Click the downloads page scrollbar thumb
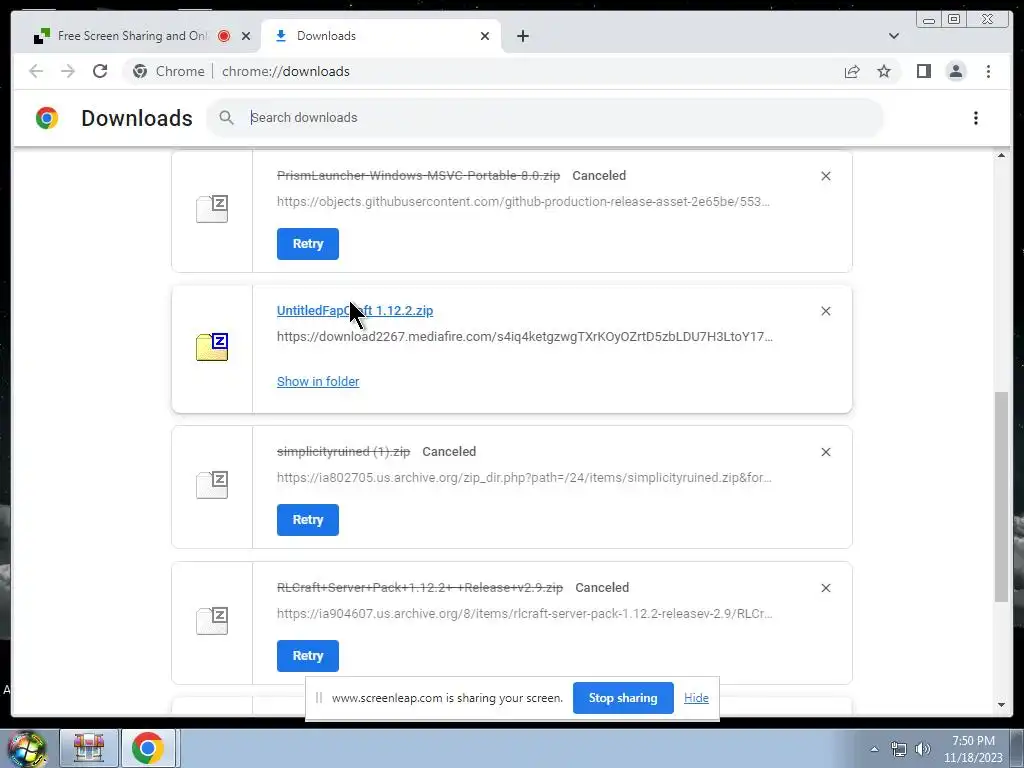1024x768 pixels. click(x=1001, y=496)
